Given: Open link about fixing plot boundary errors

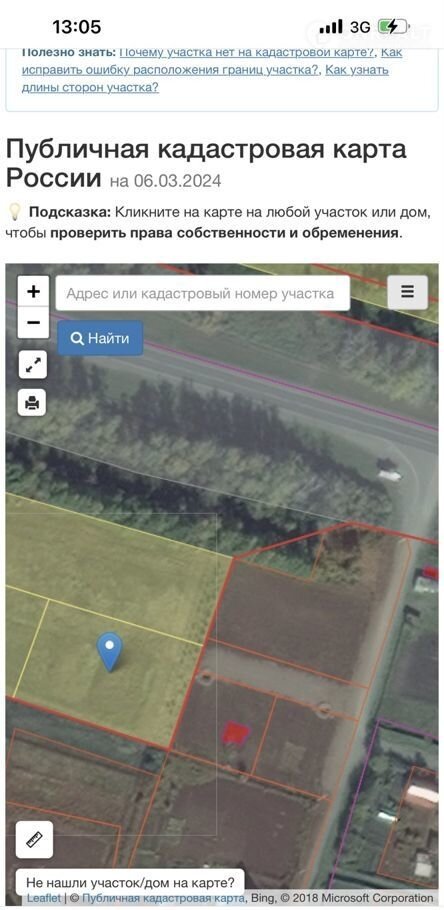Looking at the screenshot, I should 171,70.
